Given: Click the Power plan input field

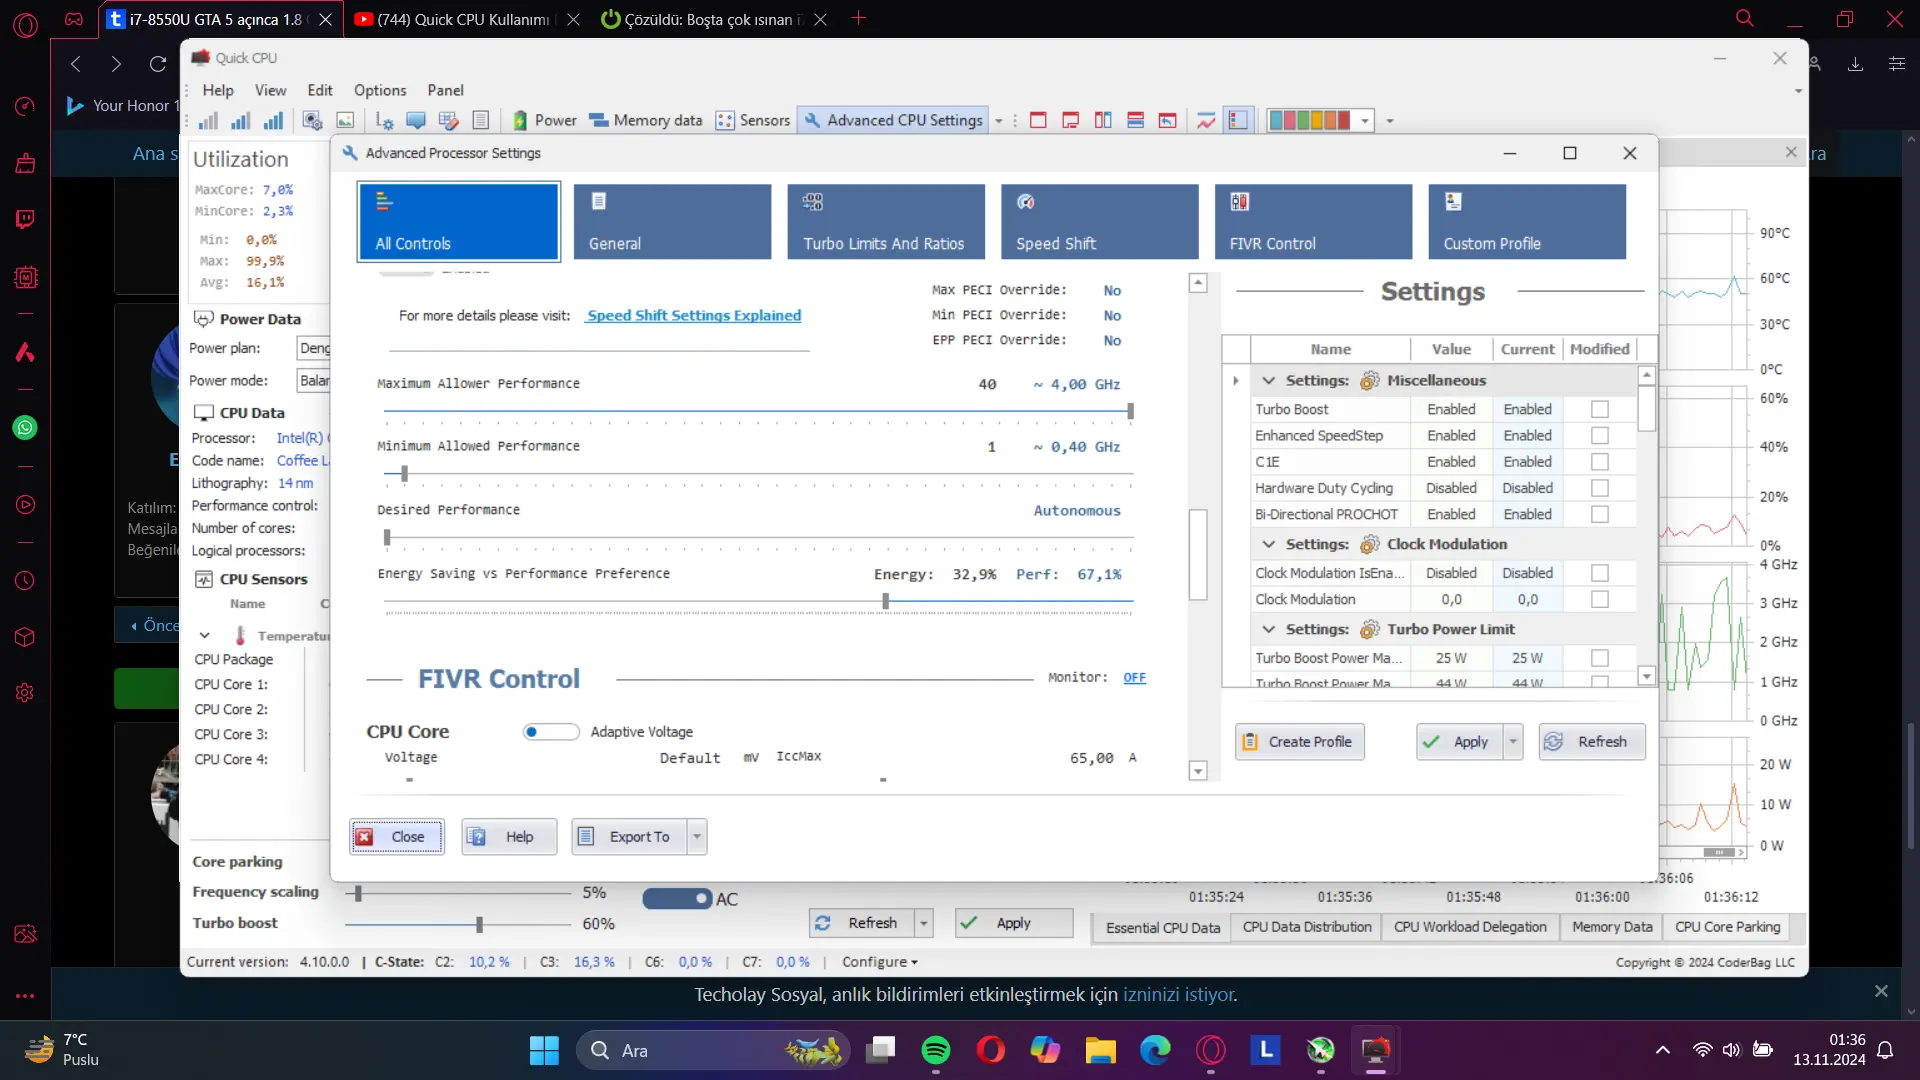Looking at the screenshot, I should [x=314, y=348].
